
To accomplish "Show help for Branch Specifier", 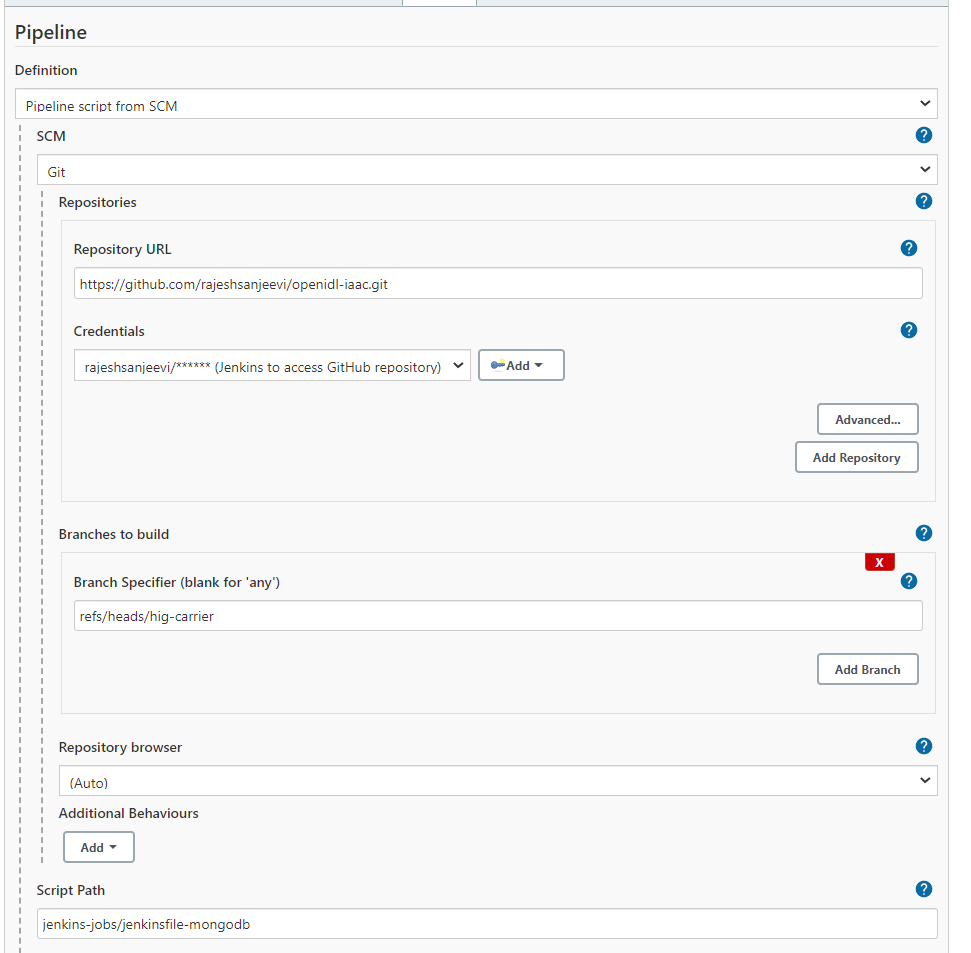I will [908, 581].
